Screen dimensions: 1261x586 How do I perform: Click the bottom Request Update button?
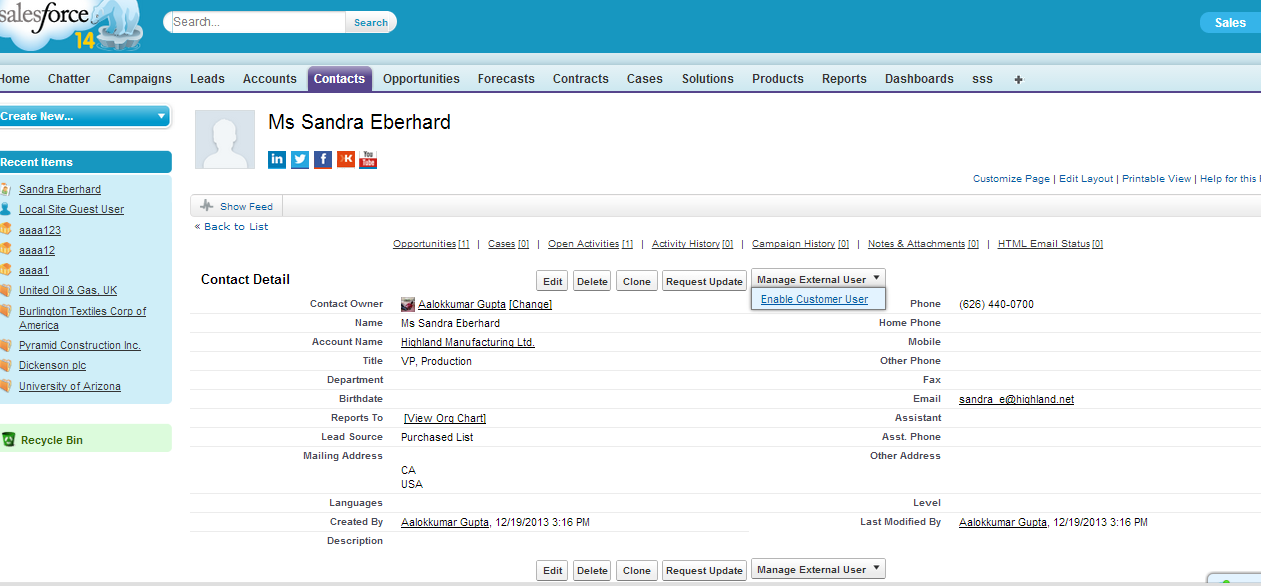click(x=704, y=570)
